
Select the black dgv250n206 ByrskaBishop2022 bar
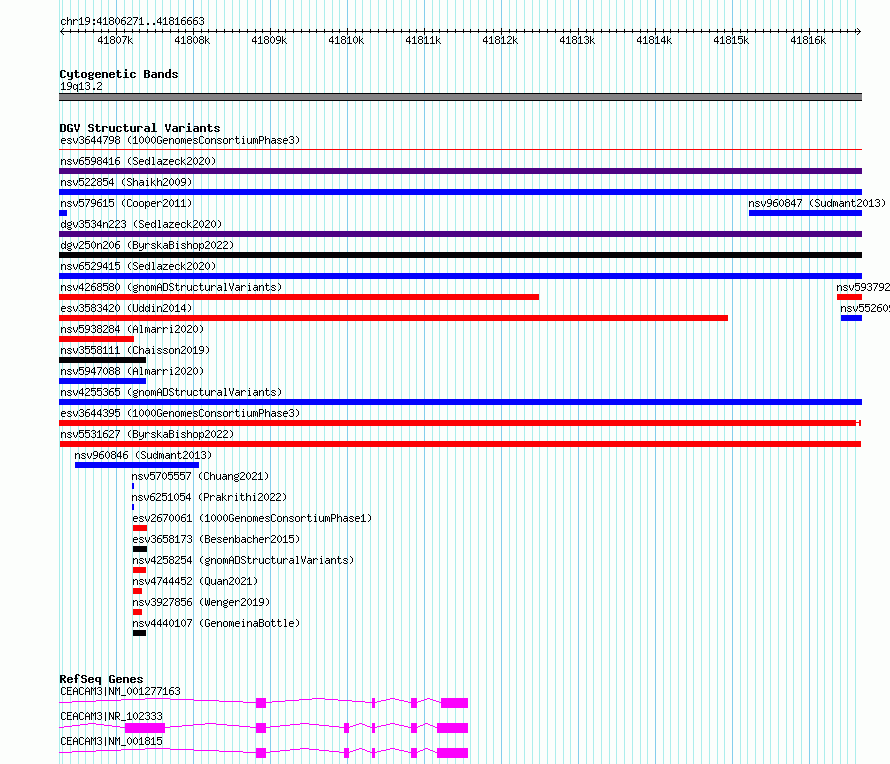click(x=460, y=255)
